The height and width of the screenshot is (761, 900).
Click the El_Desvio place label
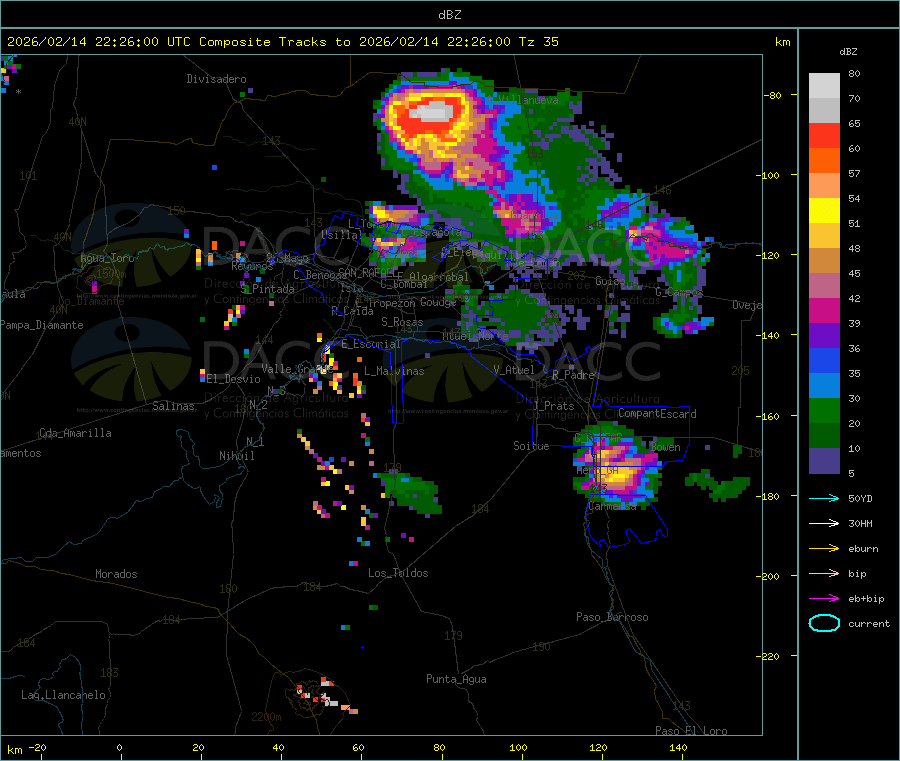coord(234,379)
